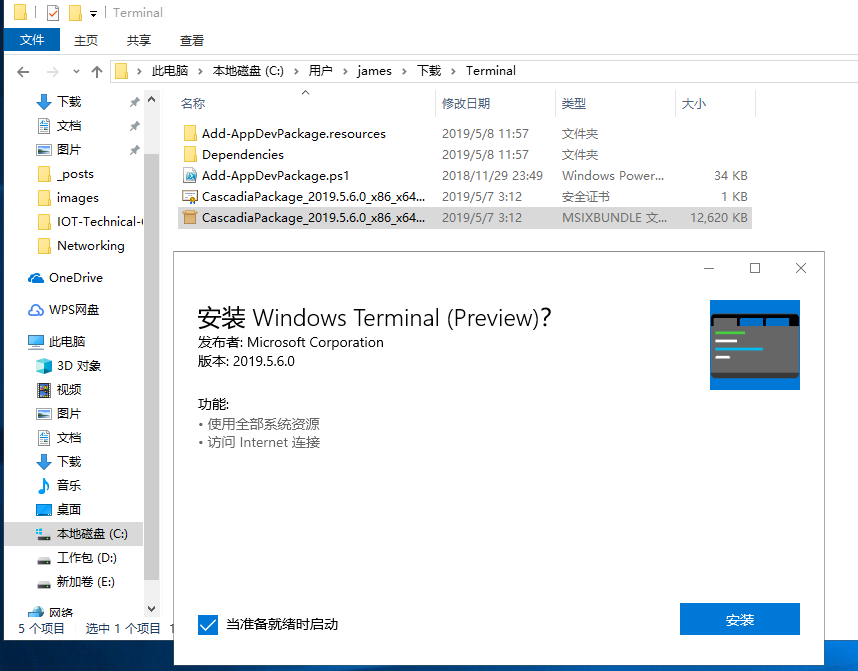Open the 查看 ribbon tab
858x671 pixels.
[x=192, y=41]
